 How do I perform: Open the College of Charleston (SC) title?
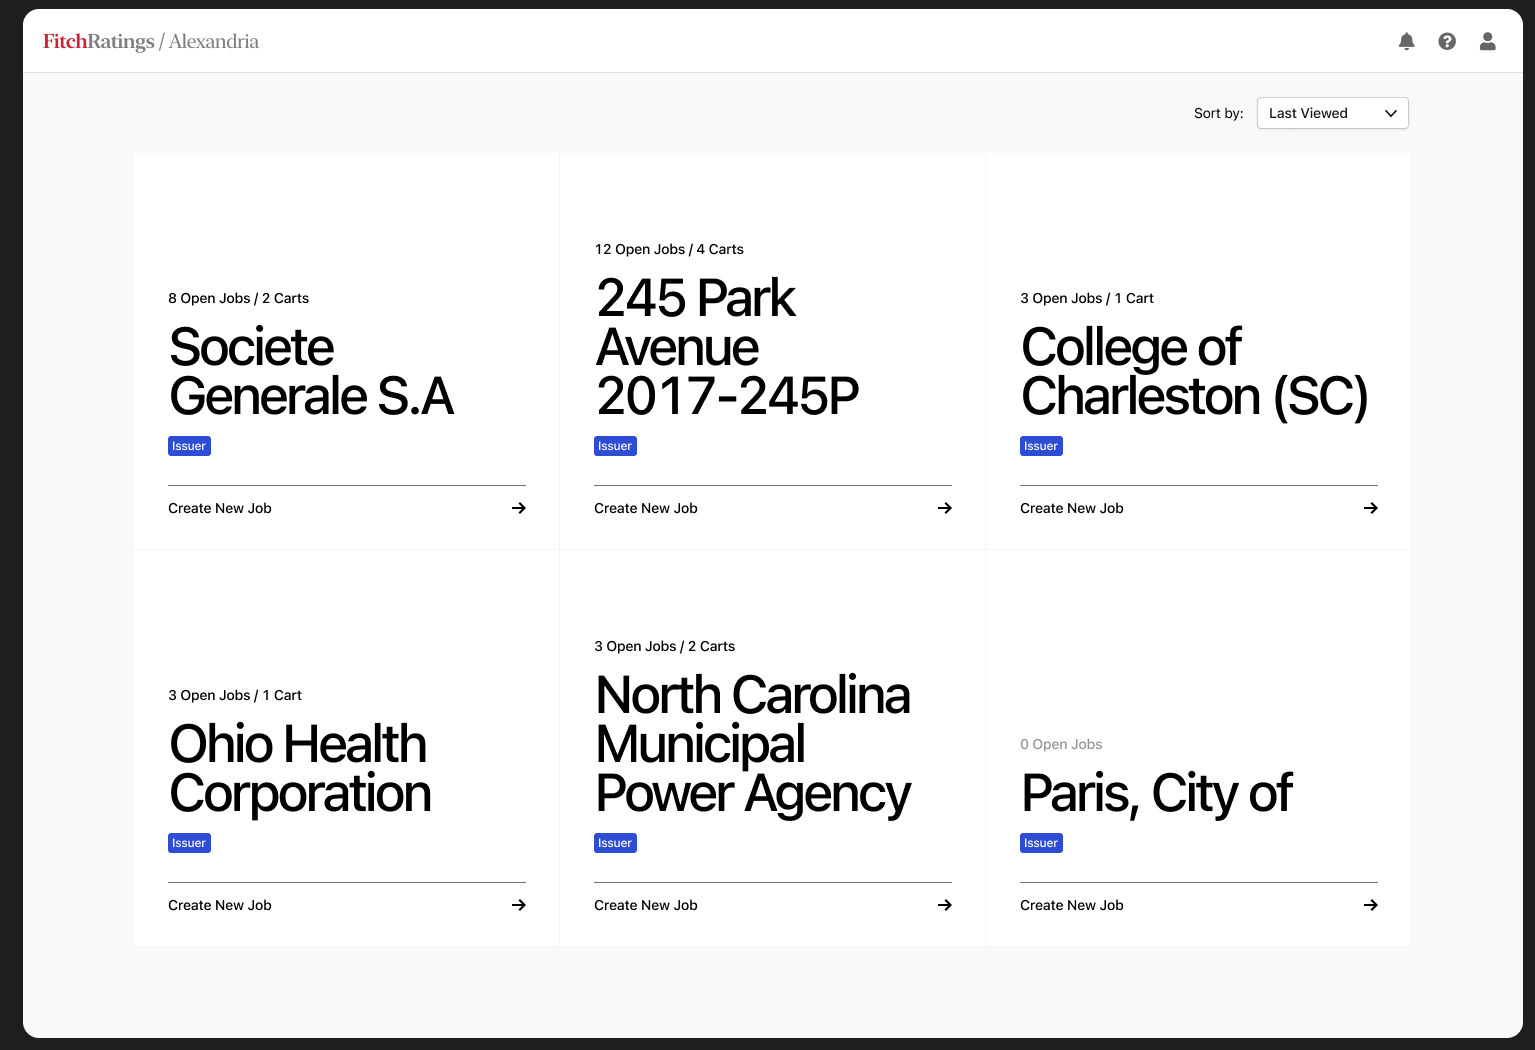click(1194, 372)
